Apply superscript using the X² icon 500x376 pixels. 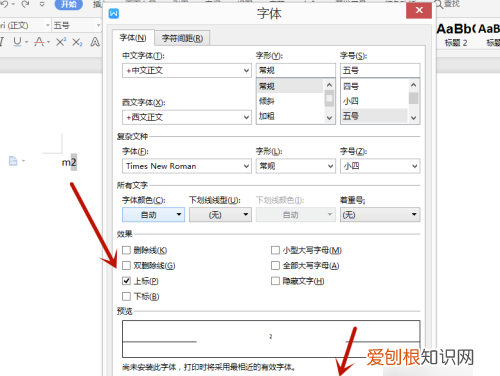[x=61, y=42]
